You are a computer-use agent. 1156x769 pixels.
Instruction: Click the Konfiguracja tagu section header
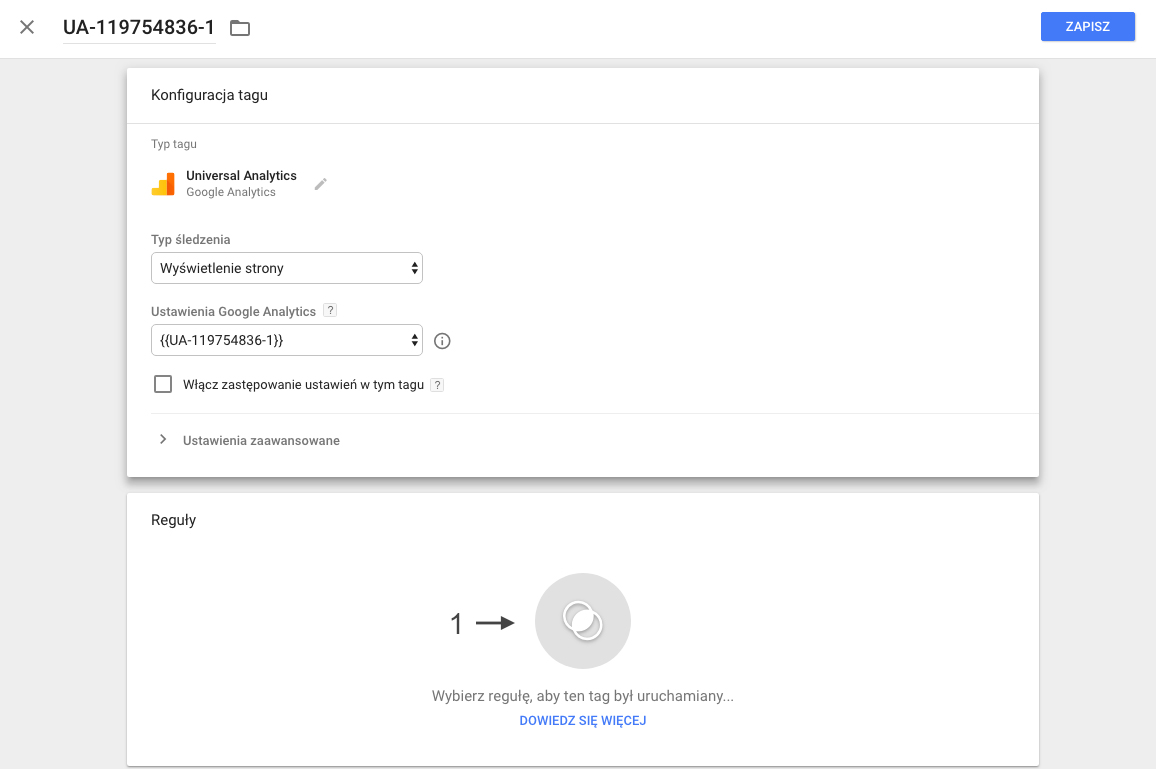[x=209, y=96]
